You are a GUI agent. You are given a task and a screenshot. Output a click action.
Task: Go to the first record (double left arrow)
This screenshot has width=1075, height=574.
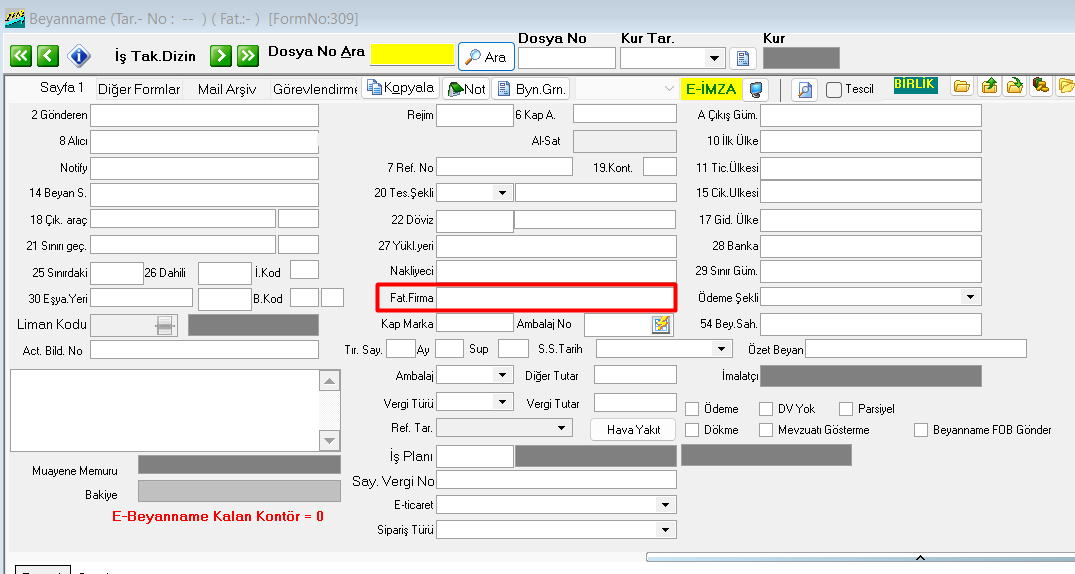(x=20, y=56)
